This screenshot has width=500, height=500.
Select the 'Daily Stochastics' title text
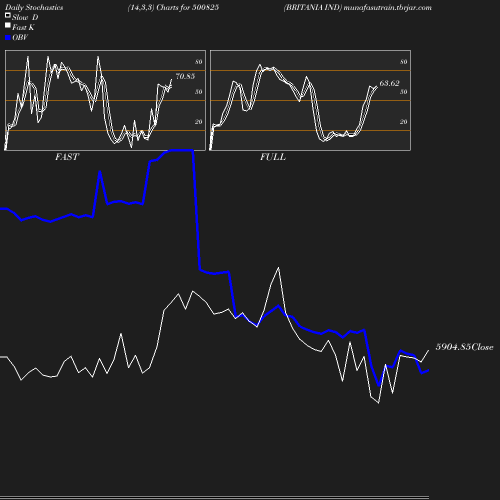pos(34,8)
